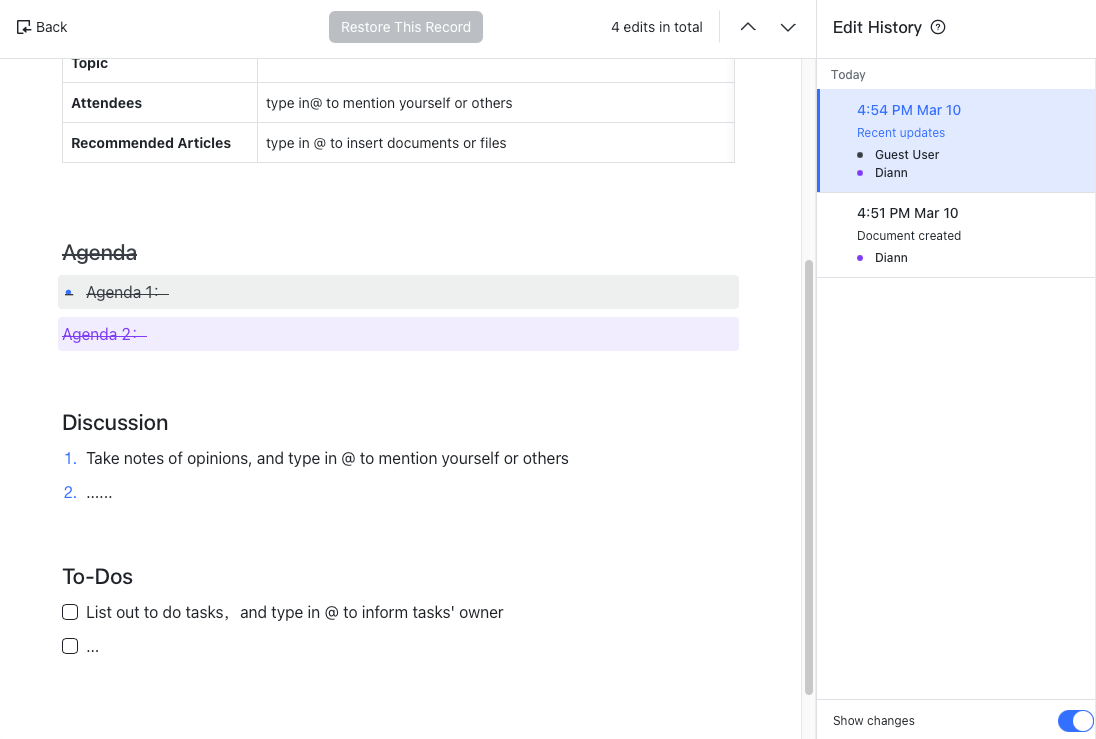
Task: Open the 4:51 PM Mar 10 version
Action: pyautogui.click(x=907, y=213)
